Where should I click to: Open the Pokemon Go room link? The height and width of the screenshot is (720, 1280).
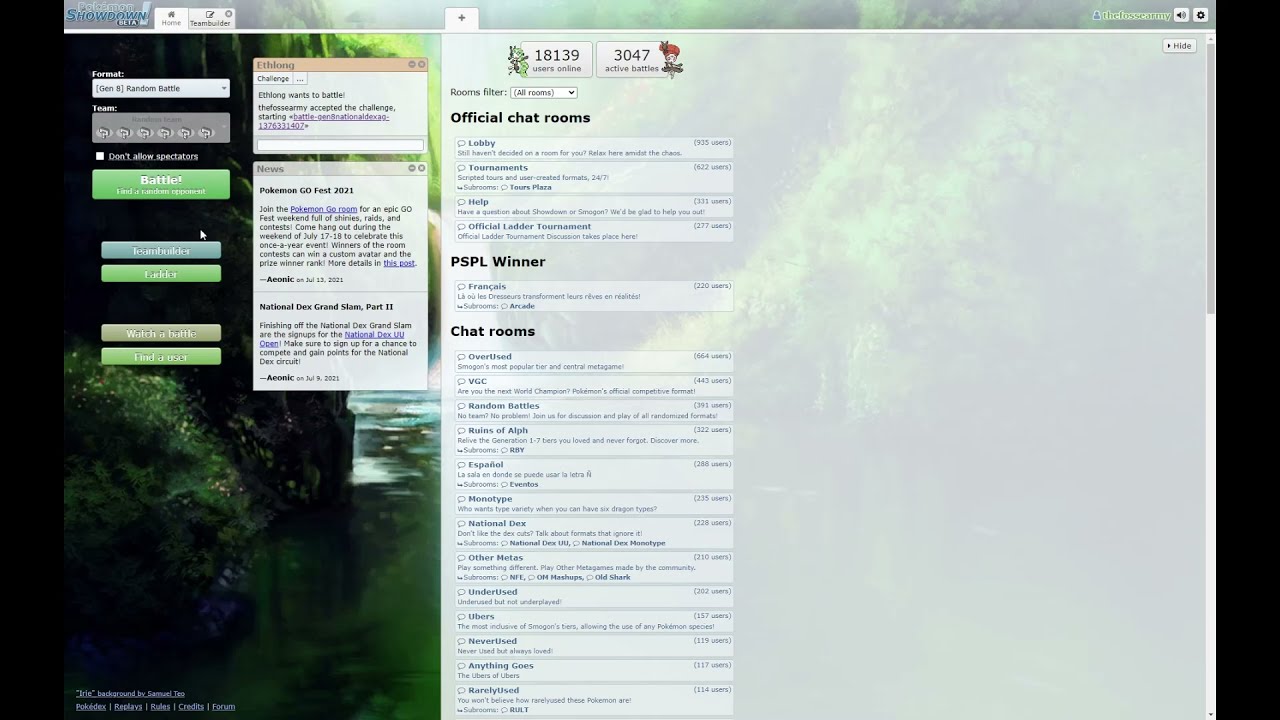point(324,209)
